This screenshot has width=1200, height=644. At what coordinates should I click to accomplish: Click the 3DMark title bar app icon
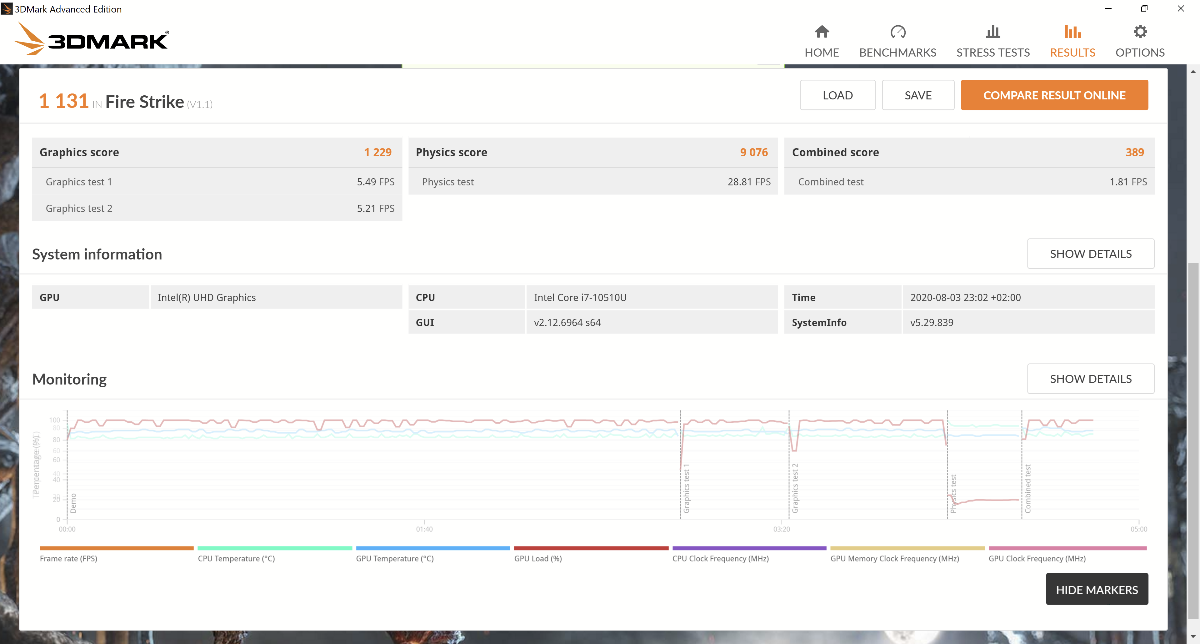coord(9,9)
